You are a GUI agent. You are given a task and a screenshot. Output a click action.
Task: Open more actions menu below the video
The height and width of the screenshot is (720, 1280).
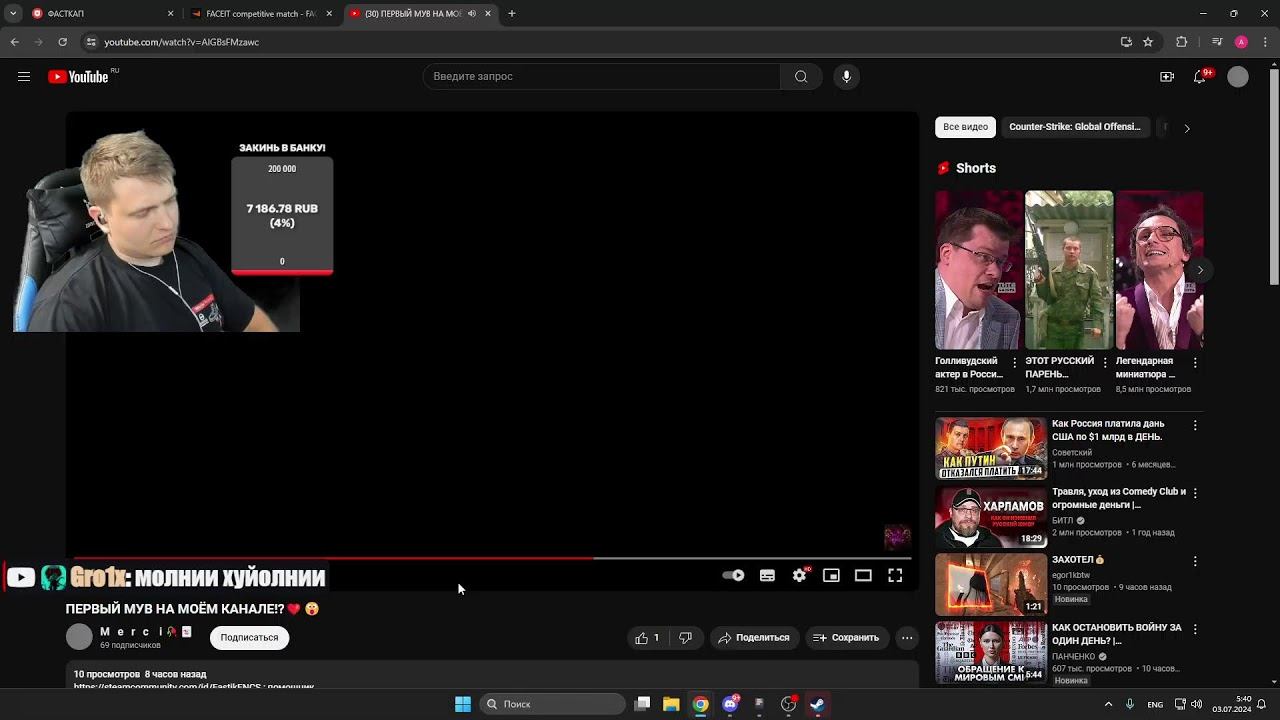pos(907,638)
